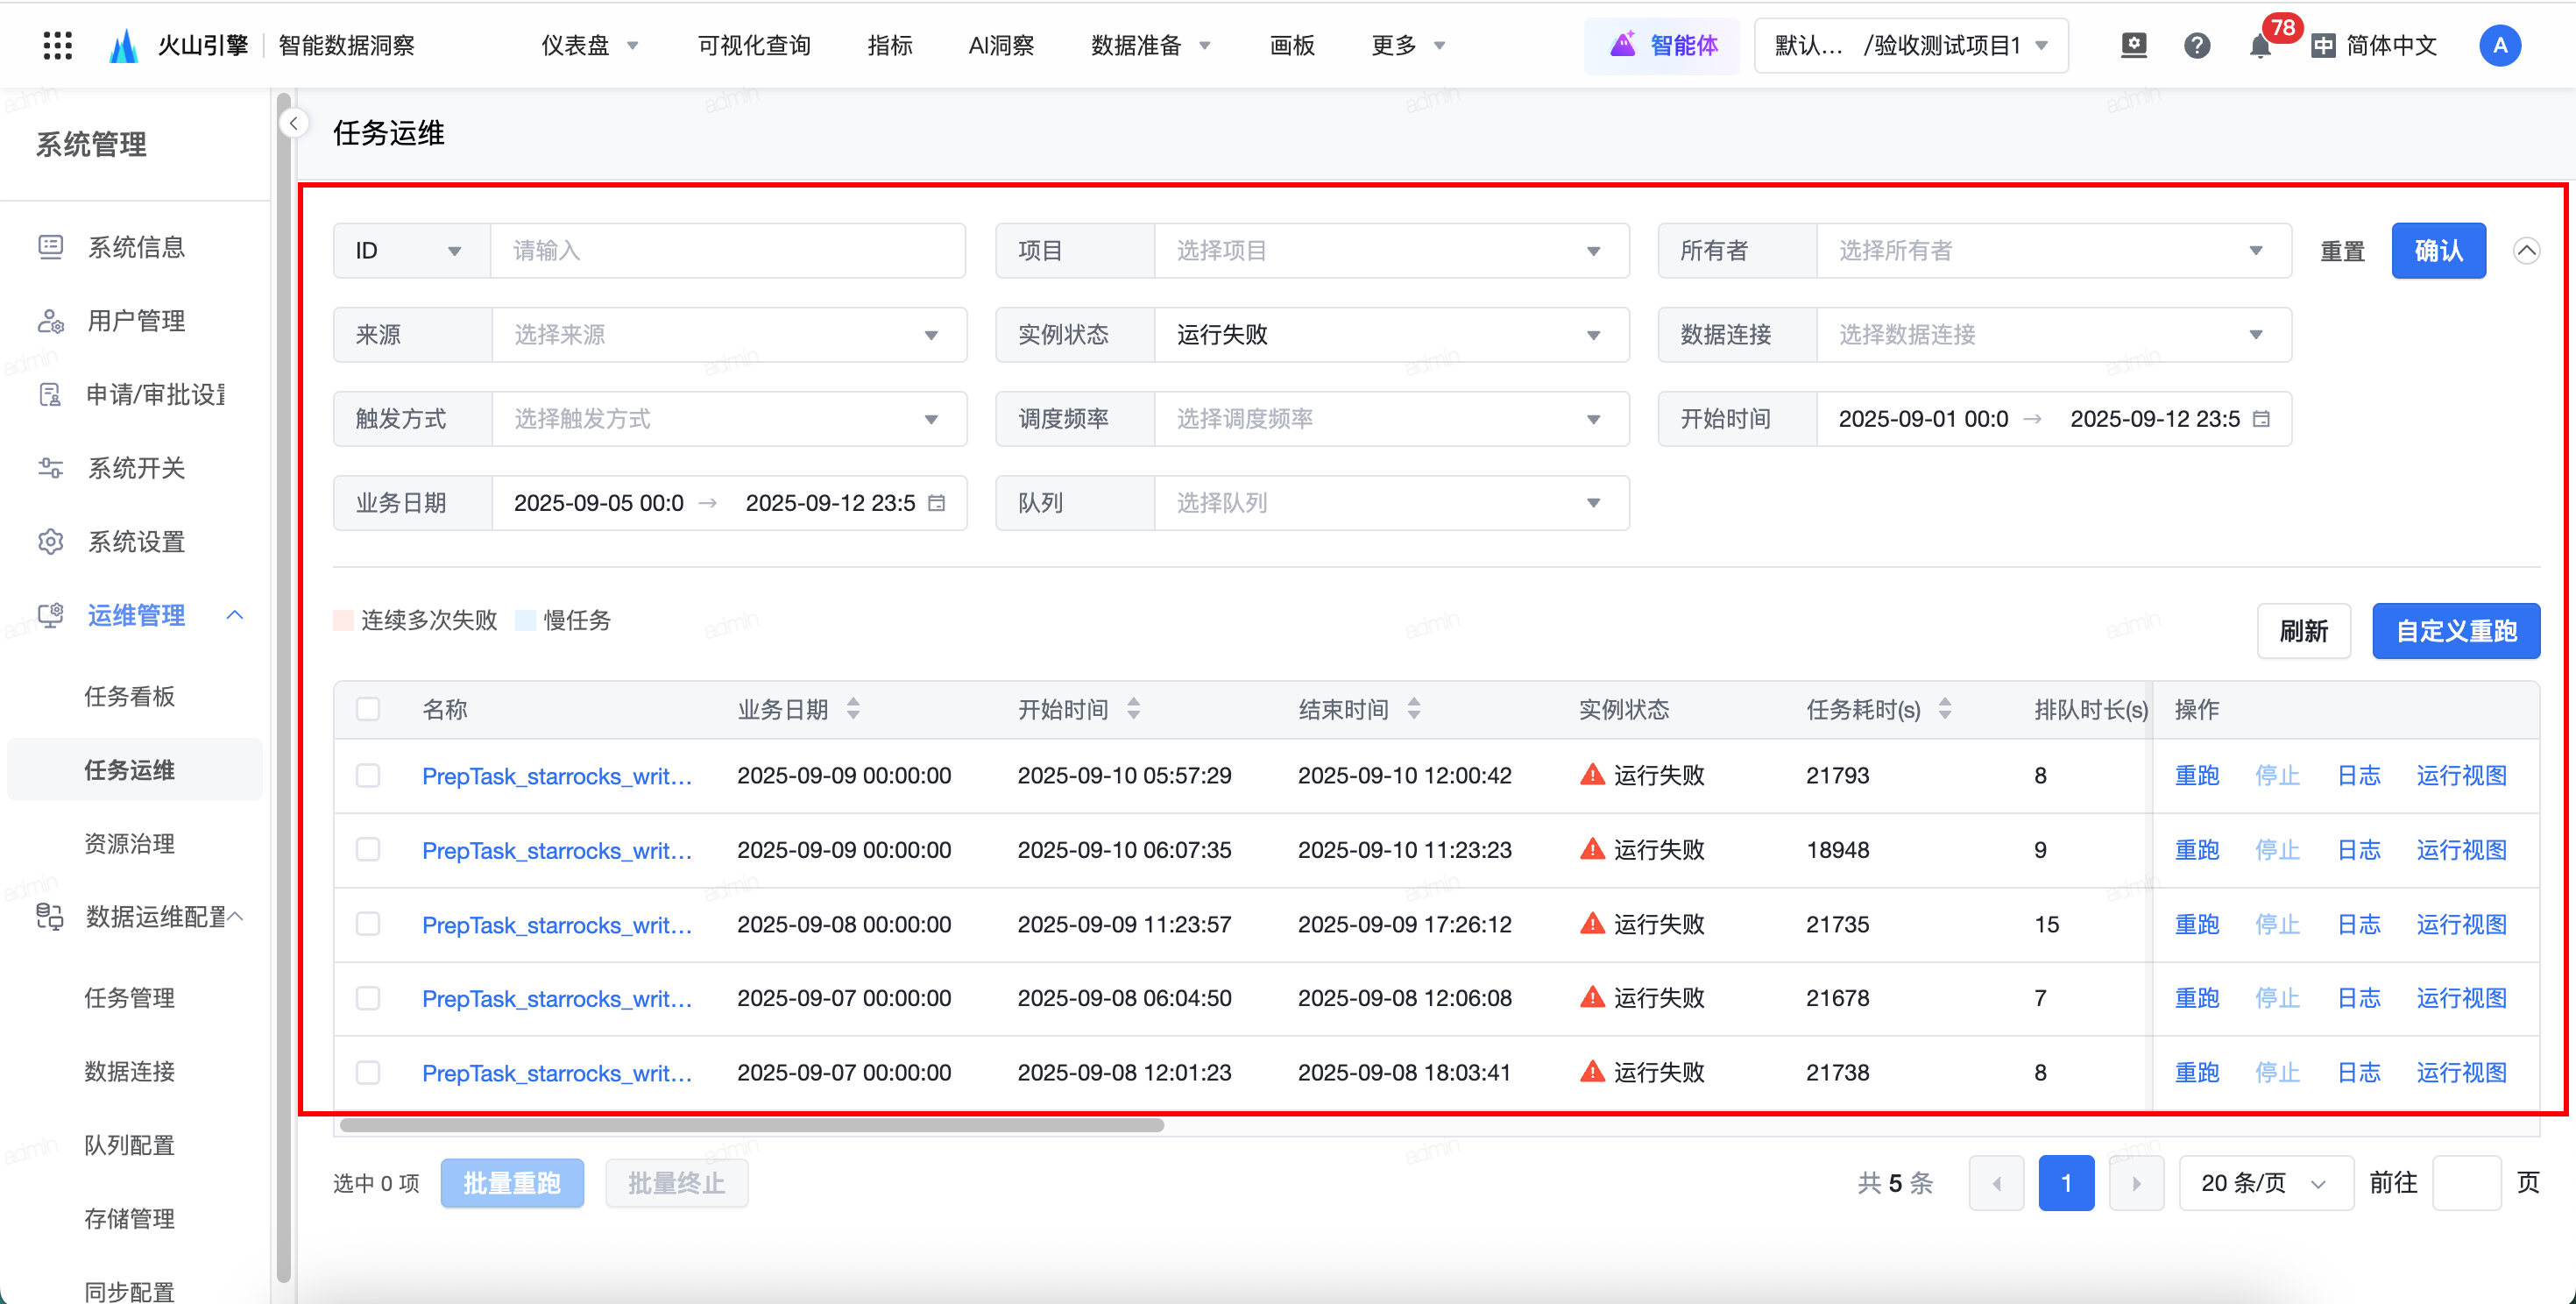Click the notification bell icon
2576x1304 pixels.
2259,46
